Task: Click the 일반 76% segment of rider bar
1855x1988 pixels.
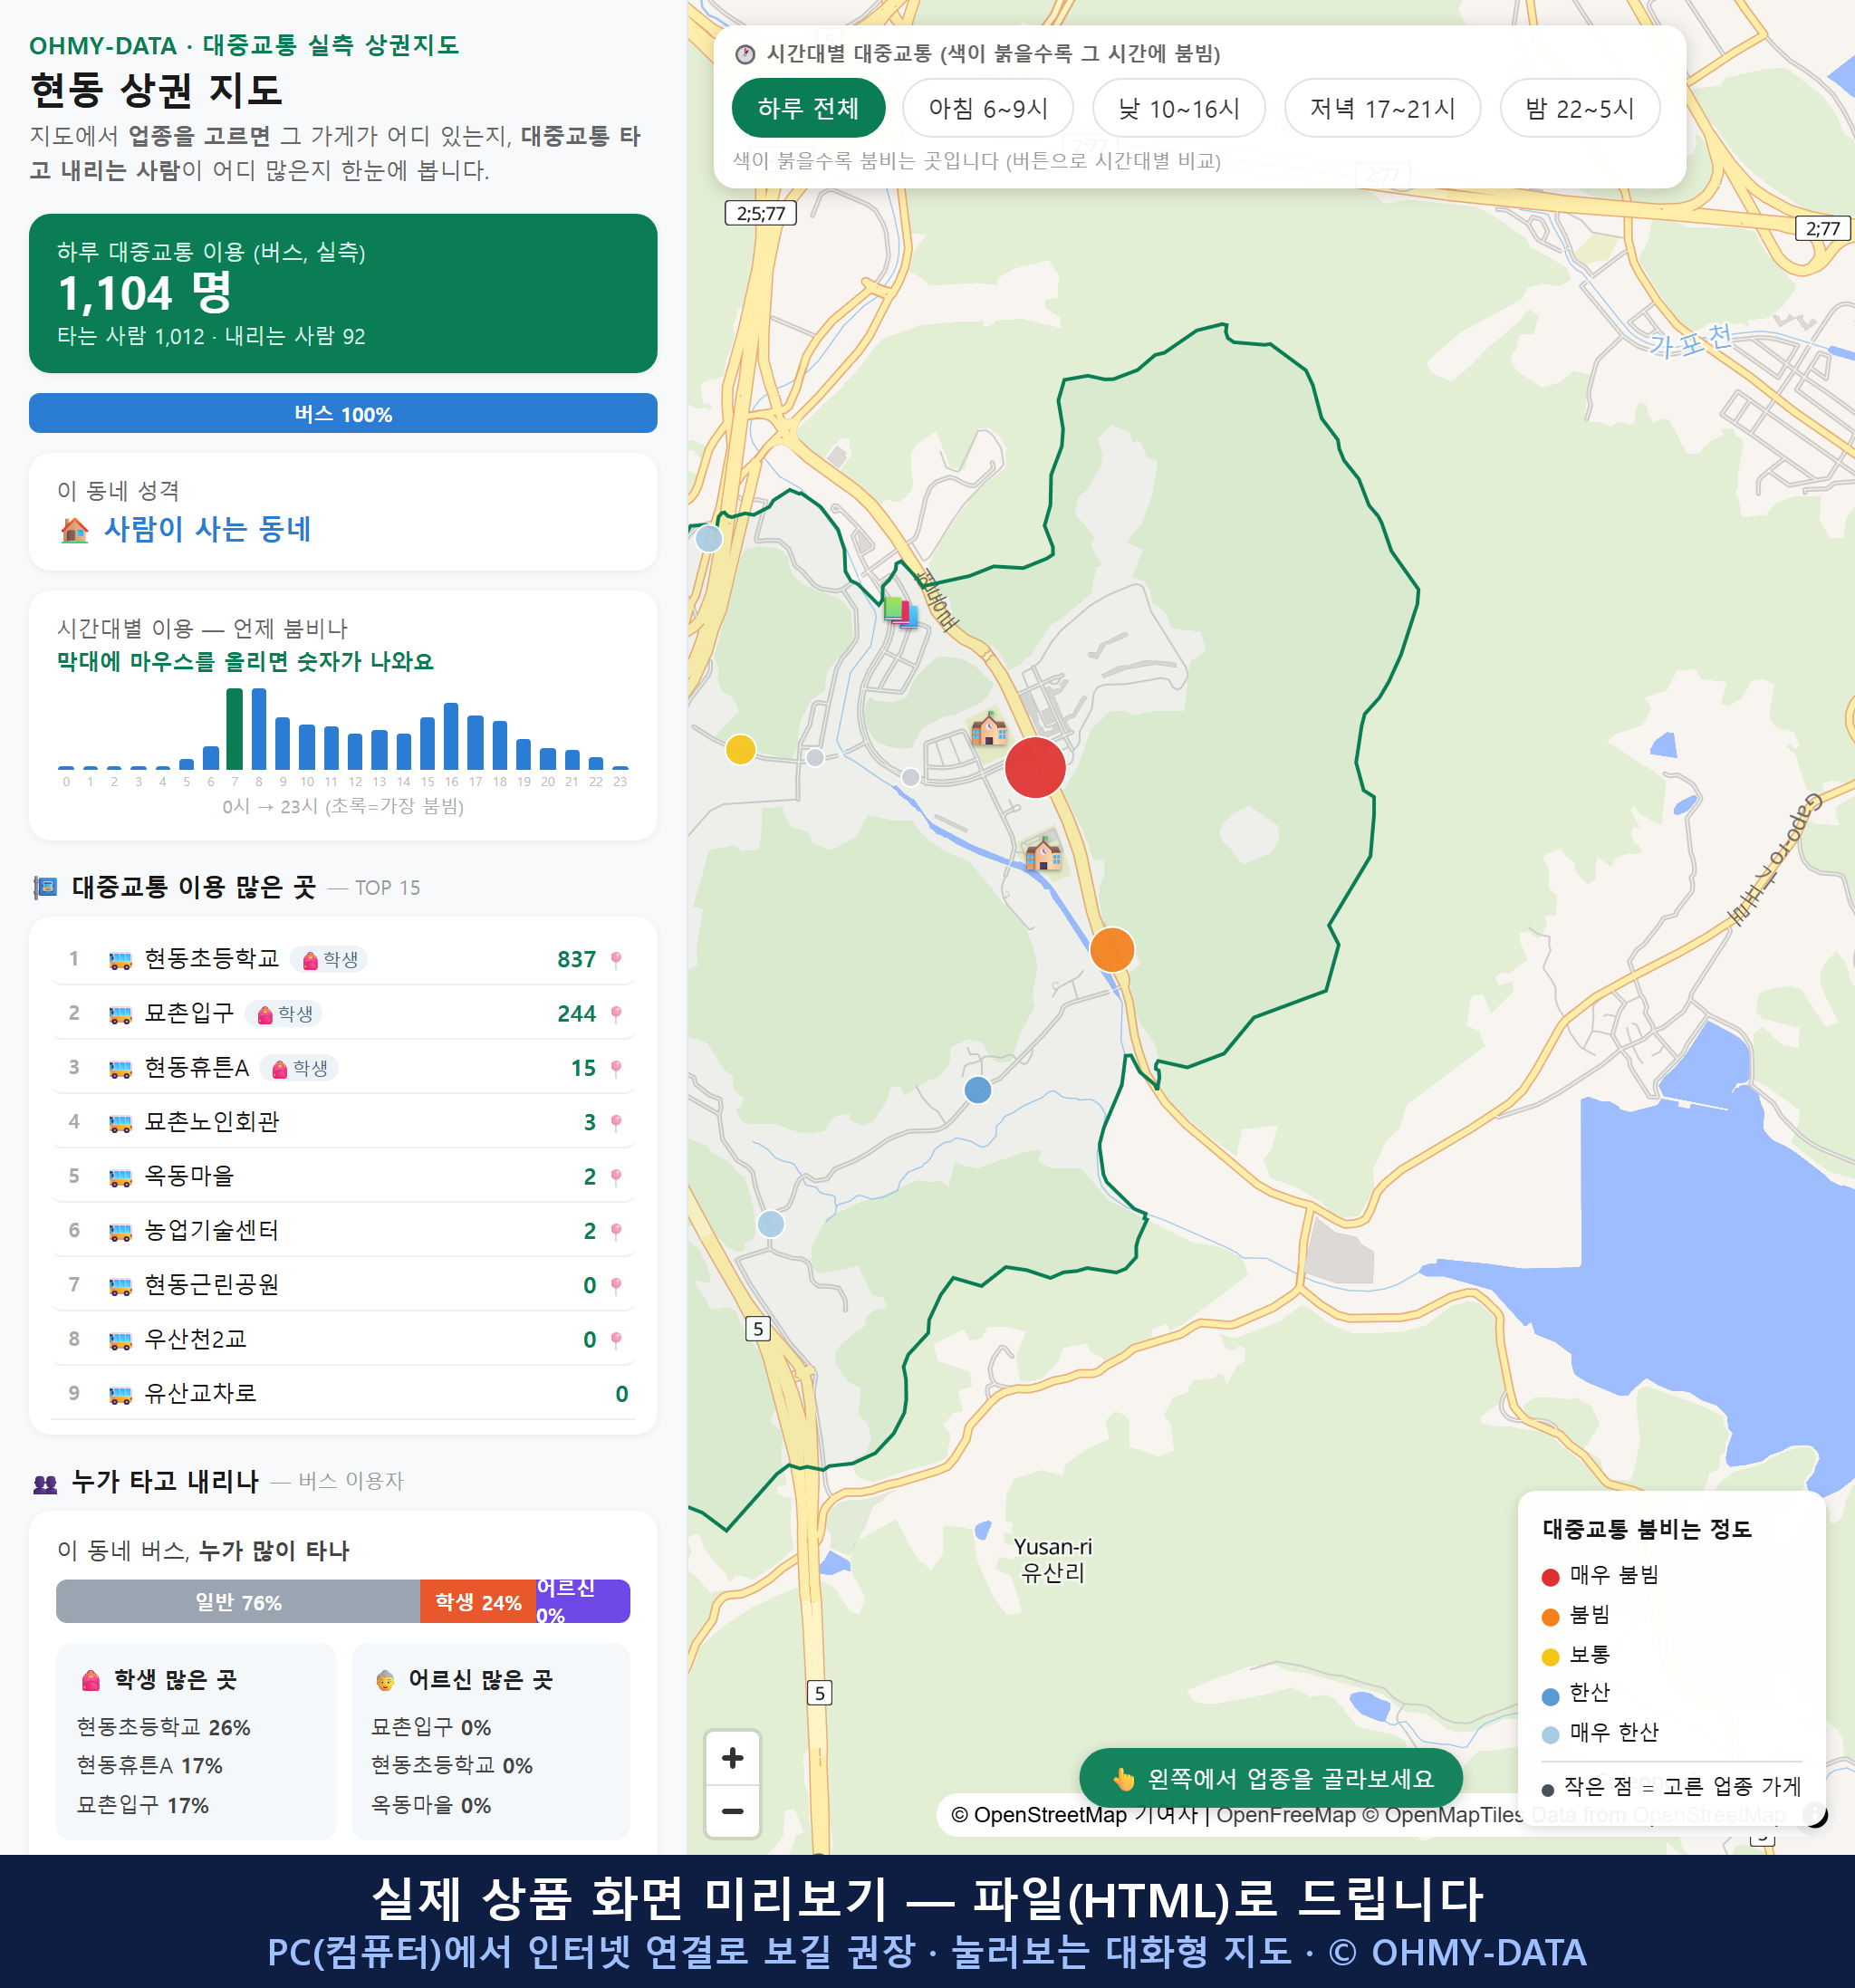Action: click(x=238, y=1602)
